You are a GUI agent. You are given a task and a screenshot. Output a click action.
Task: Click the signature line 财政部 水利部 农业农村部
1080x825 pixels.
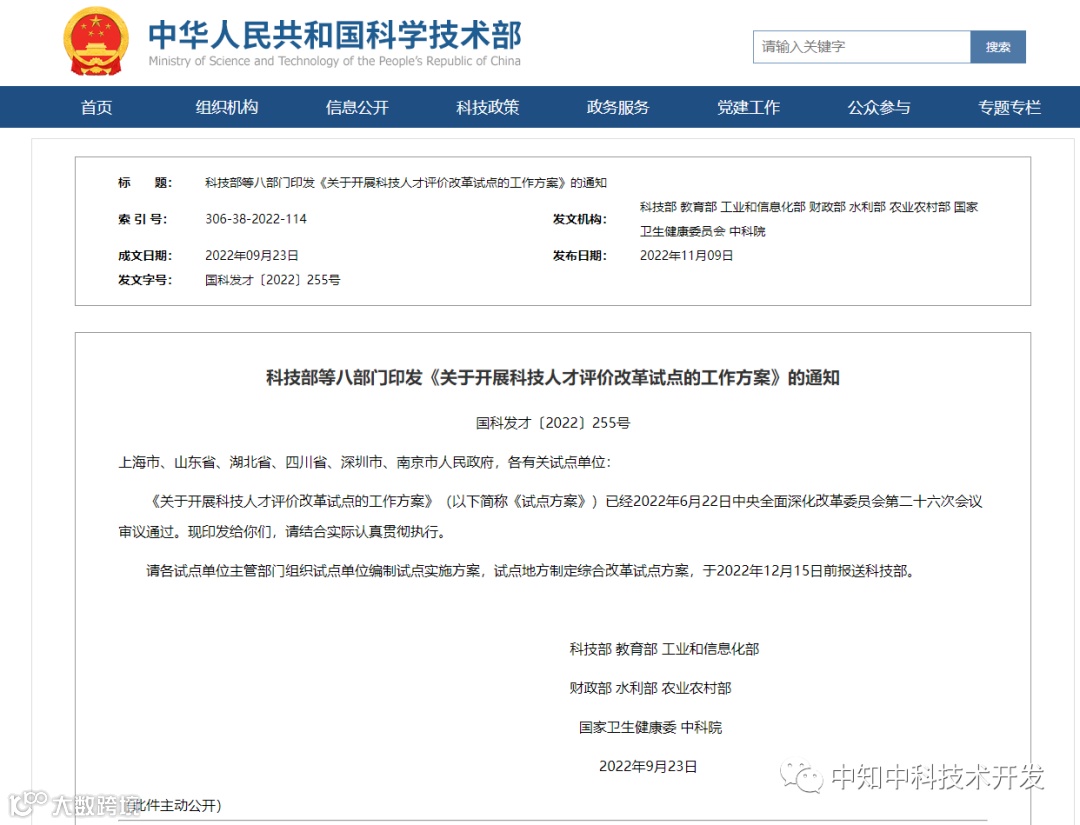click(650, 689)
